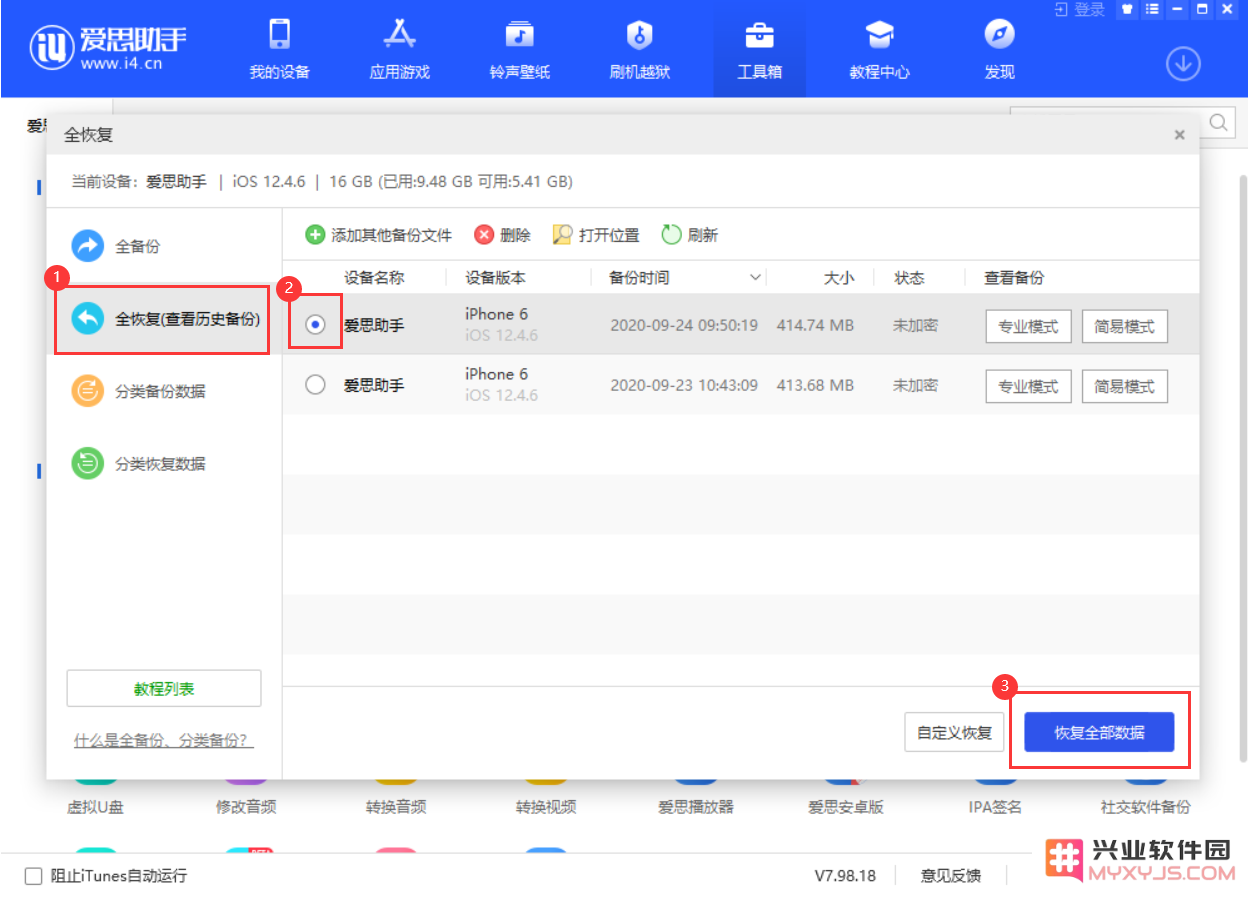1248x897 pixels.
Task: Select 全恢复(查看历史备份) in the sidebar
Action: 165,319
